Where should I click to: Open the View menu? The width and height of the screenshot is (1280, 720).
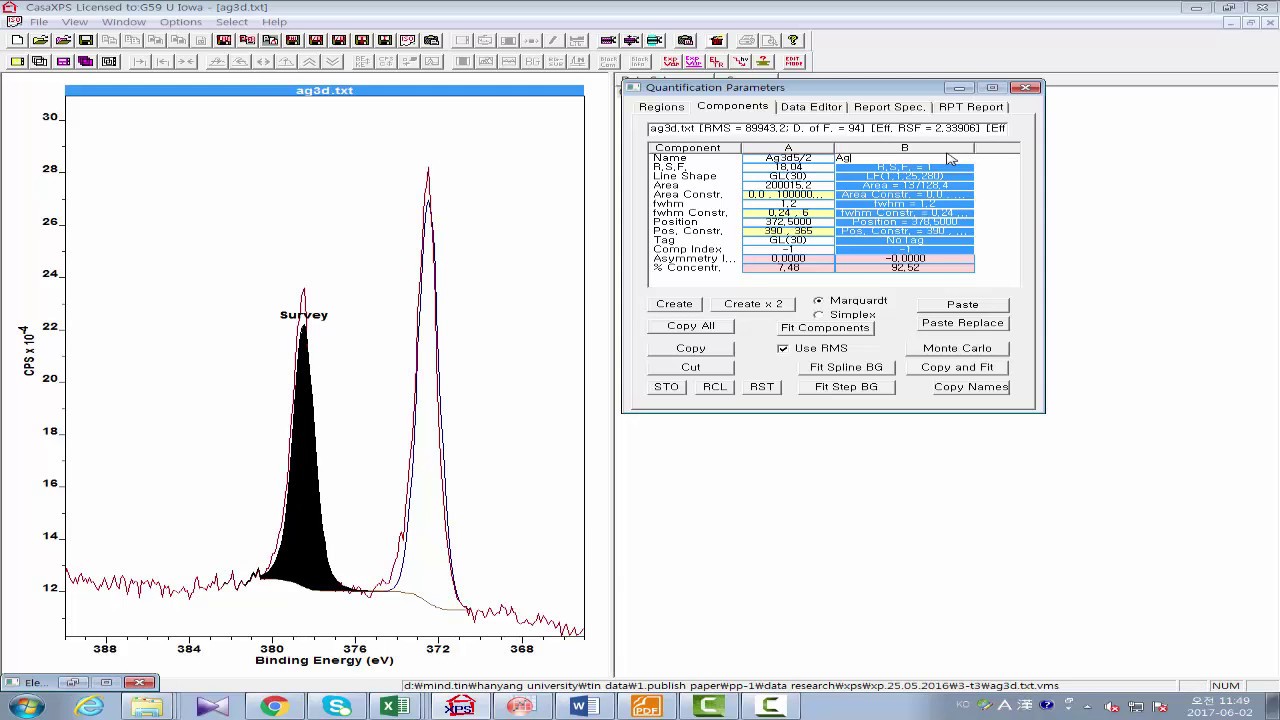click(74, 22)
